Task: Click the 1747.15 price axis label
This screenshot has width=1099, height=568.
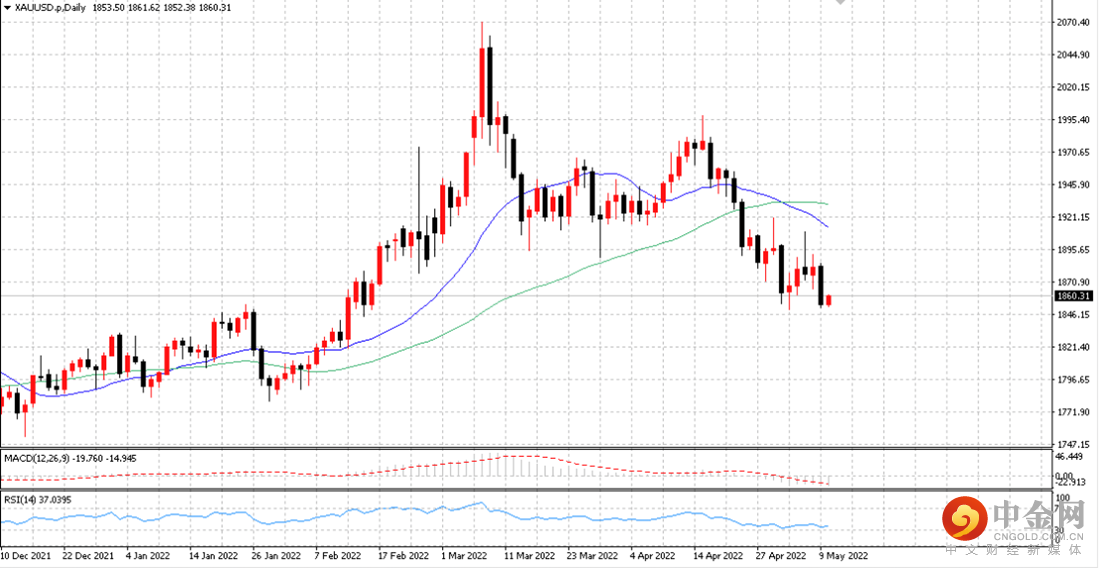Action: 1073,444
